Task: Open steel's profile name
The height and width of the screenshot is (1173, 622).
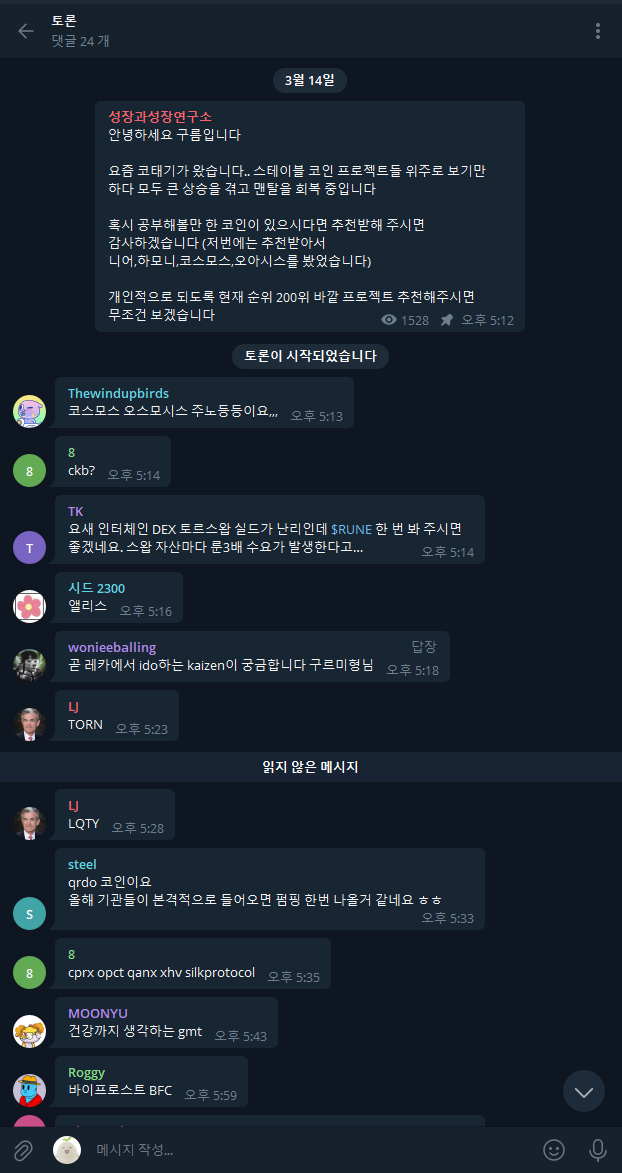Action: [82, 864]
